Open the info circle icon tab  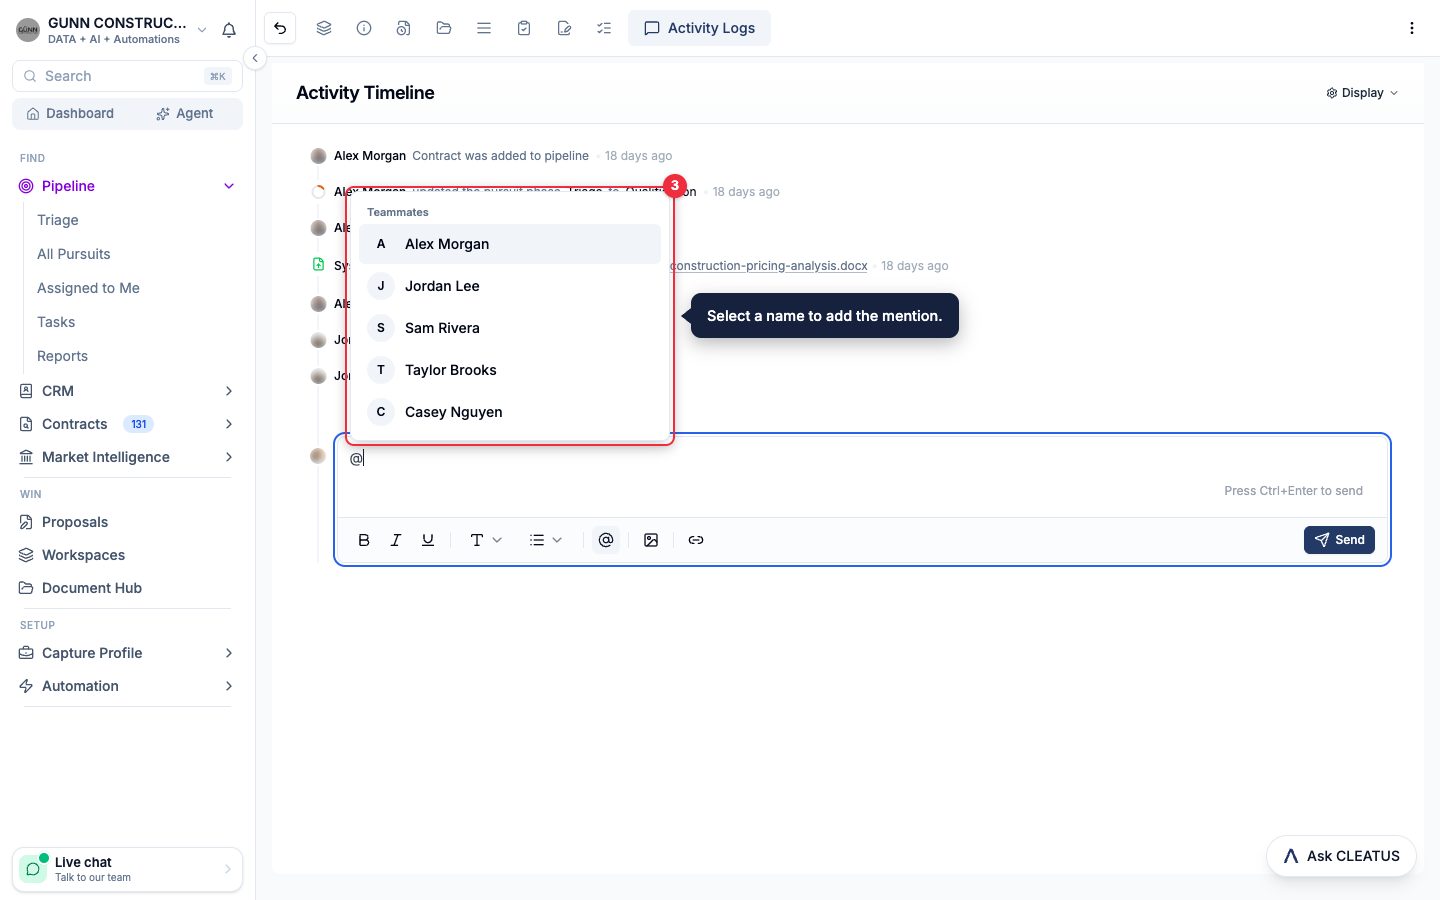click(x=364, y=28)
